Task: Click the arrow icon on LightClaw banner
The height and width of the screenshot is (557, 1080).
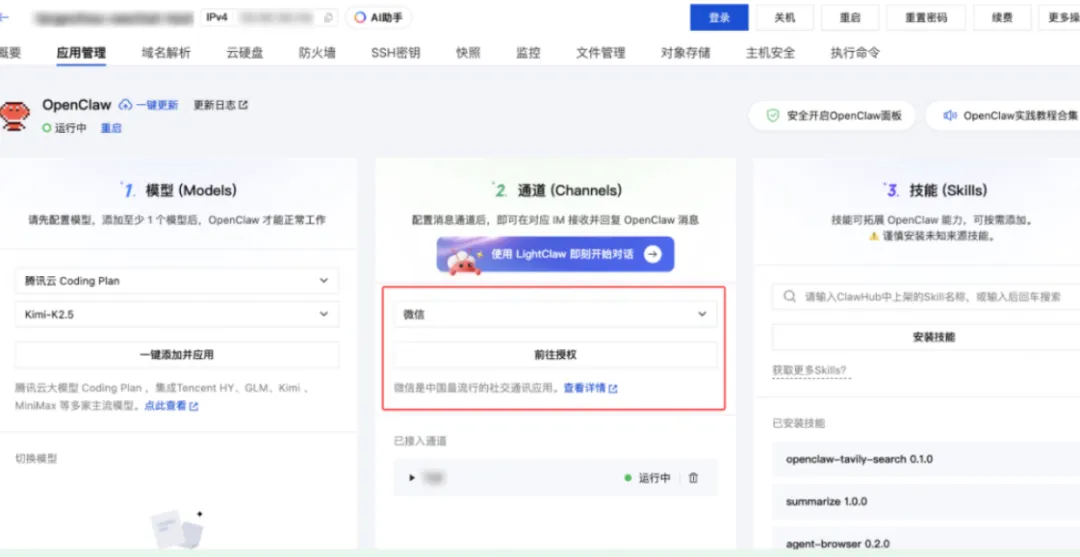Action: (652, 255)
